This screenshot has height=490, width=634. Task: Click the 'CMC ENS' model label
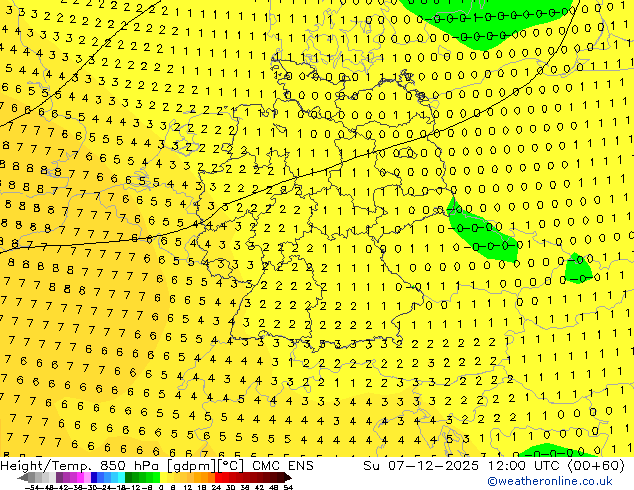click(283, 466)
